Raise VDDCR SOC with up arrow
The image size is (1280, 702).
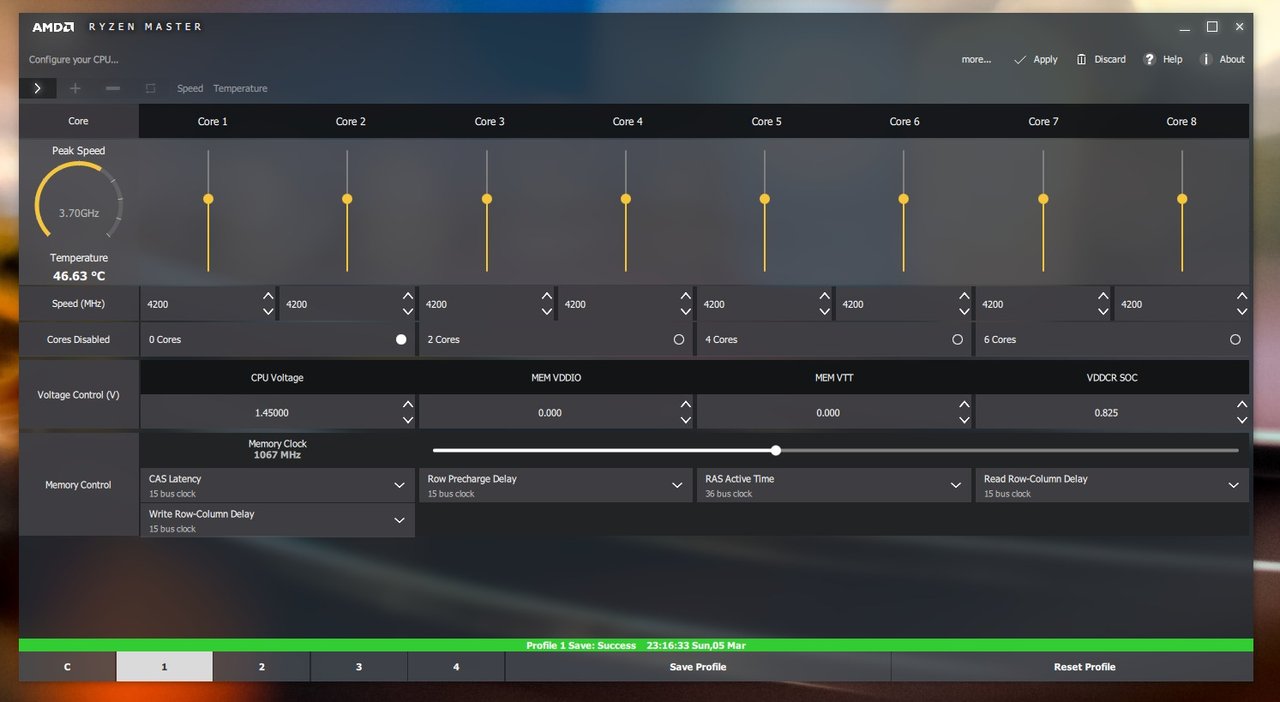tap(1241, 404)
